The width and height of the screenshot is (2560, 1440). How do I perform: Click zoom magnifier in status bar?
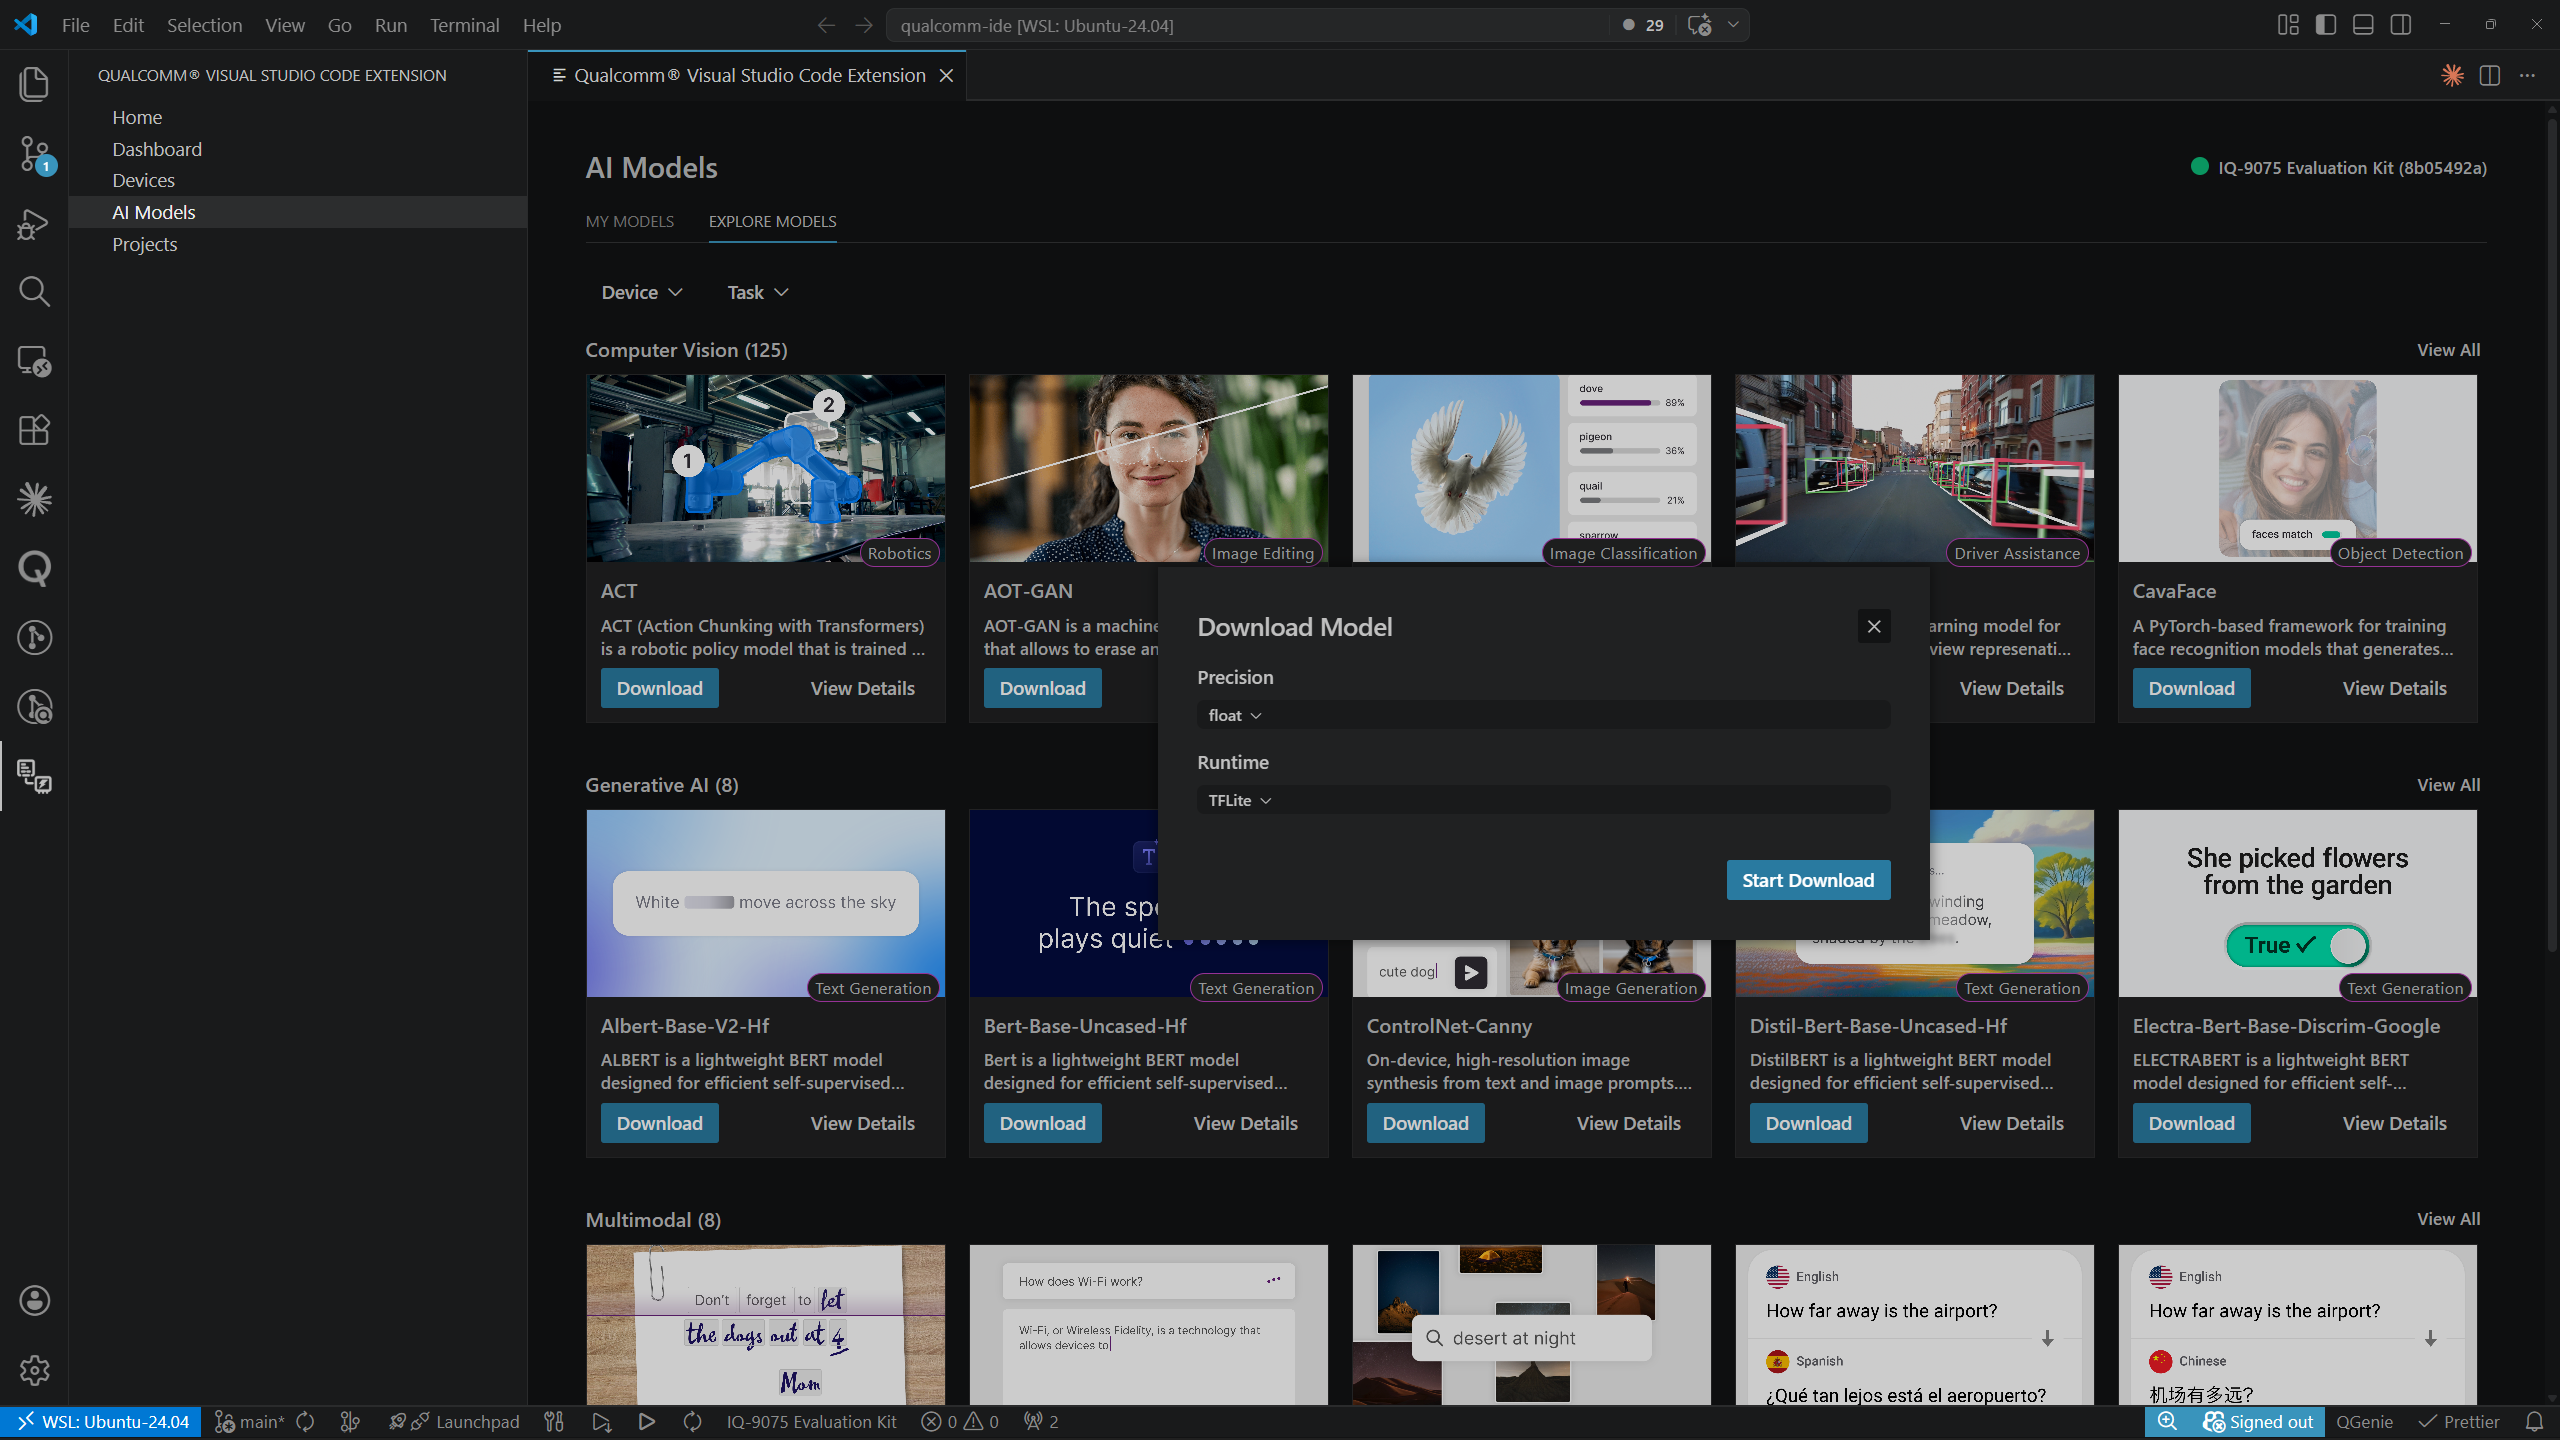[x=2167, y=1421]
